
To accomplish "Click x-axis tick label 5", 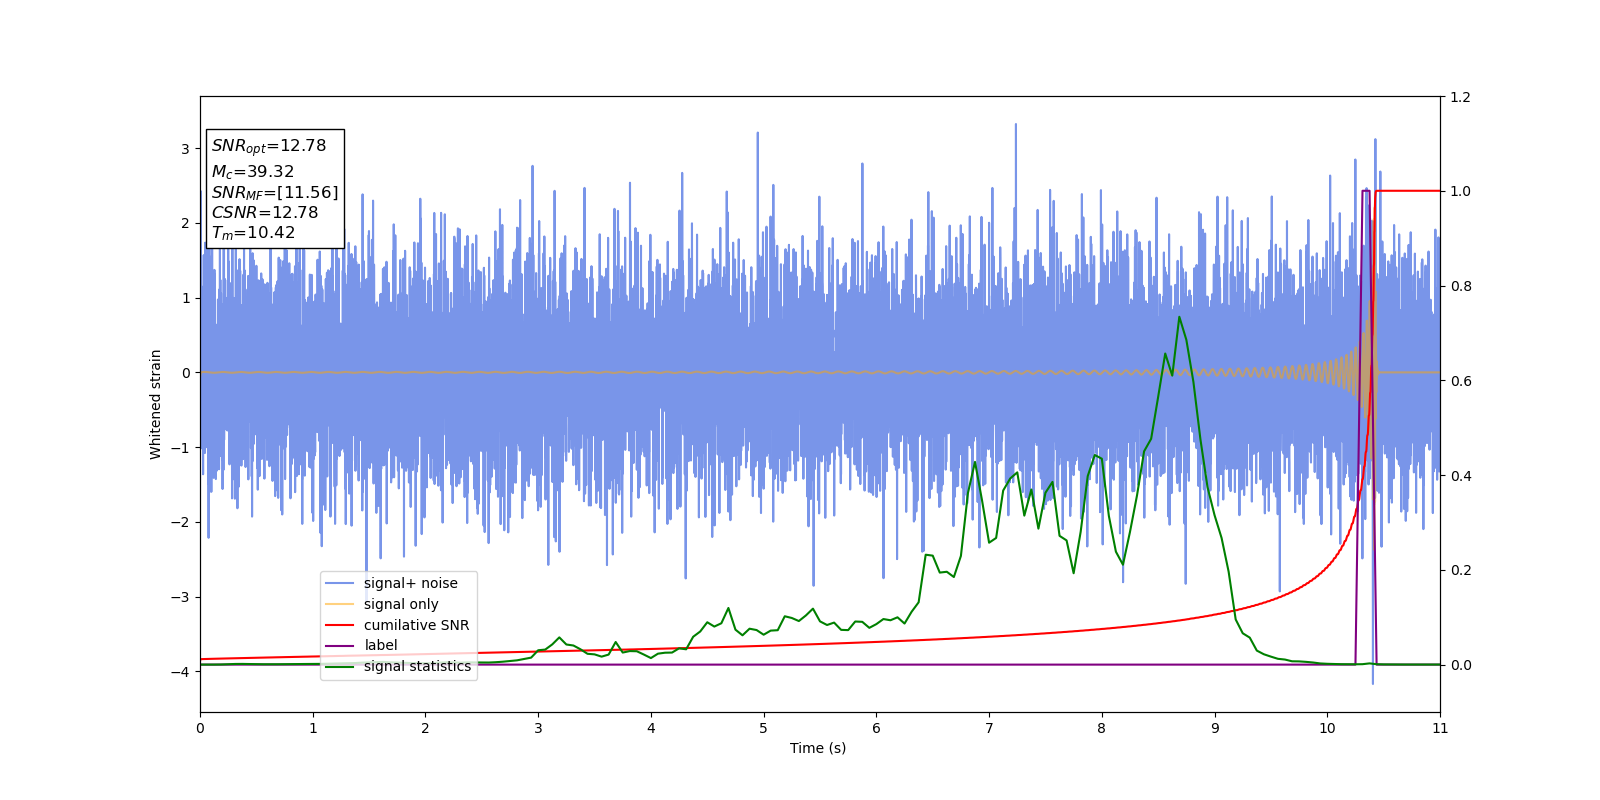I will [x=764, y=728].
